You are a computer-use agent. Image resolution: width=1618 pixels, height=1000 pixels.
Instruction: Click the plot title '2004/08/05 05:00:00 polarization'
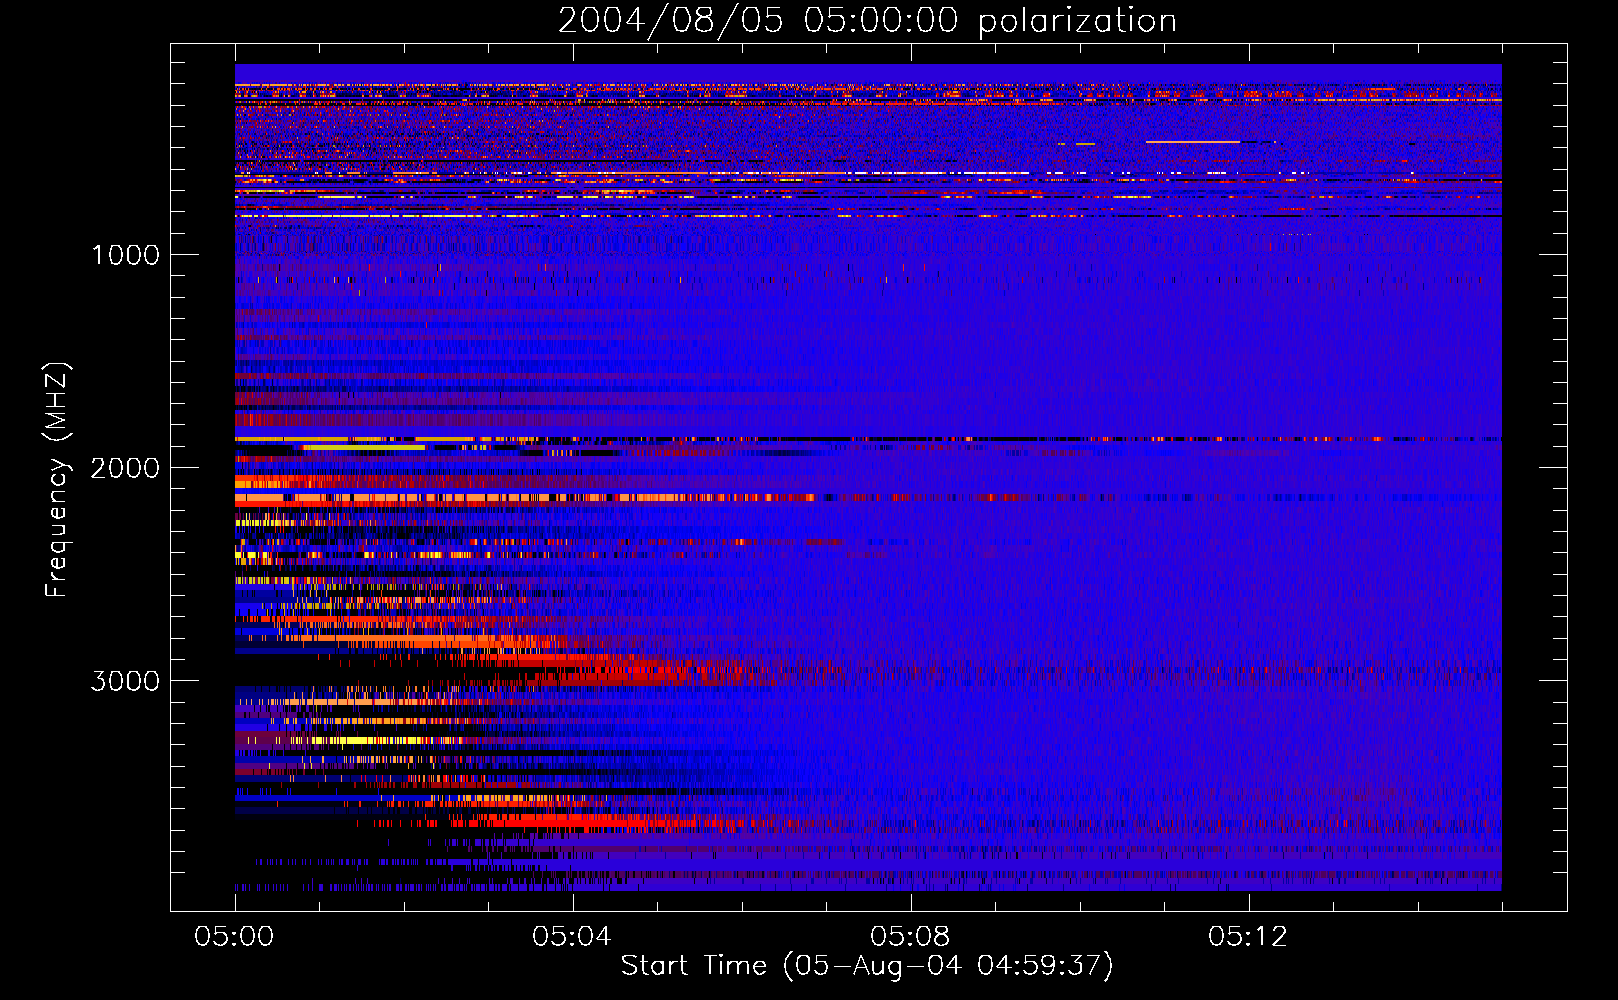(x=867, y=21)
